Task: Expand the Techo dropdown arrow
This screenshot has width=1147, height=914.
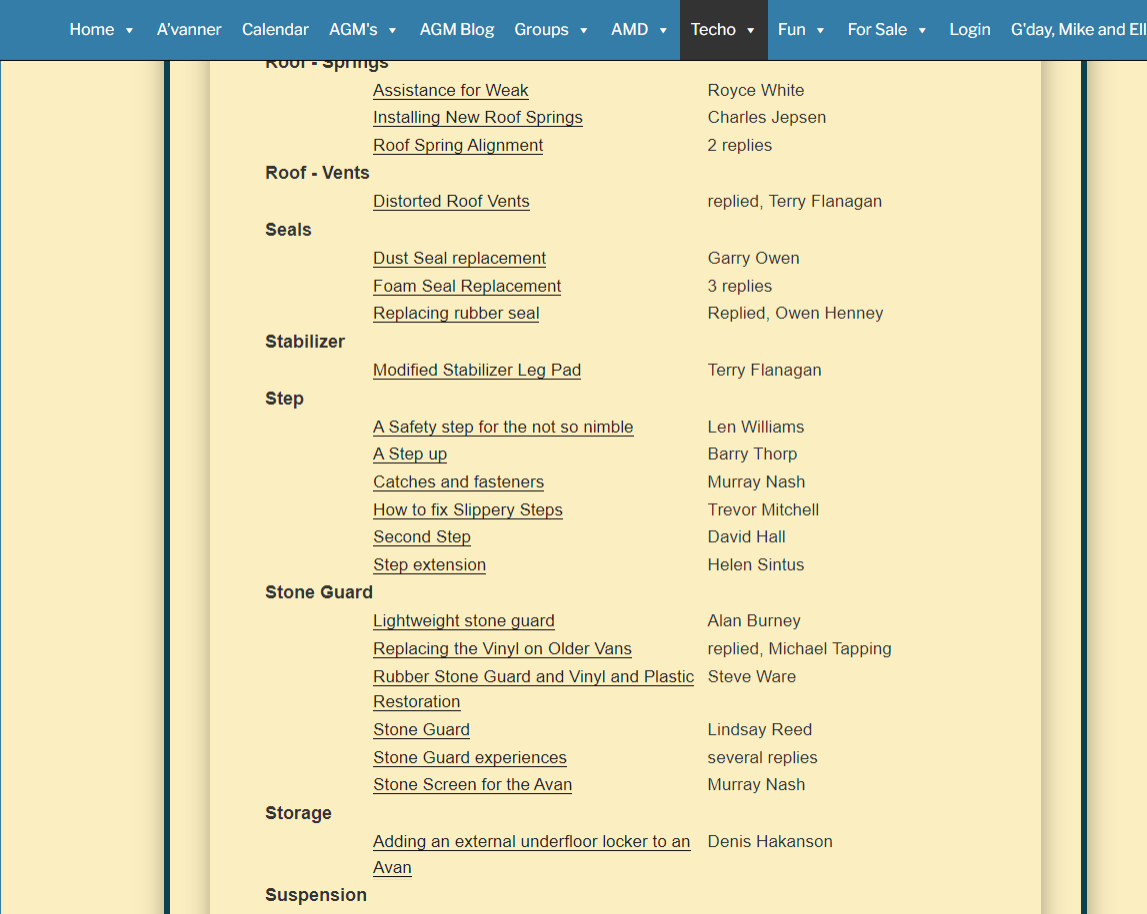Action: (x=751, y=30)
